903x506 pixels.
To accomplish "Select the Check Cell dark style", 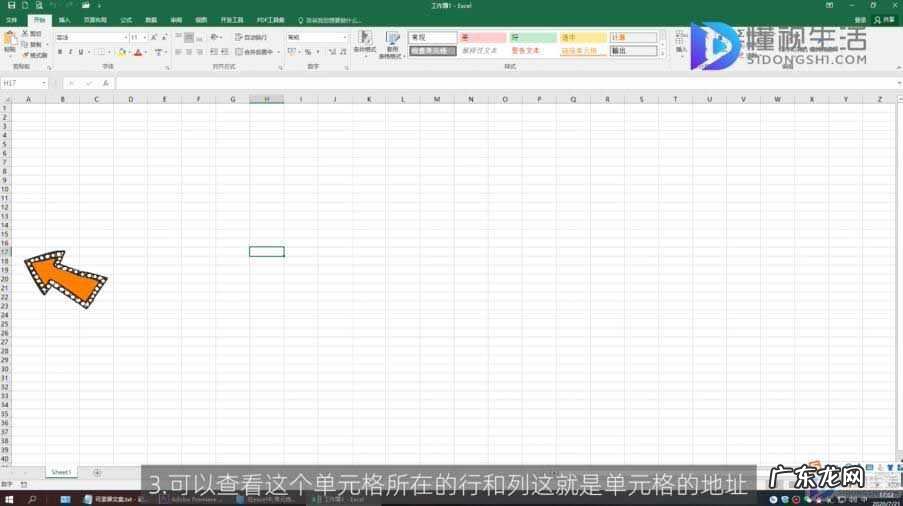I will pyautogui.click(x=432, y=51).
